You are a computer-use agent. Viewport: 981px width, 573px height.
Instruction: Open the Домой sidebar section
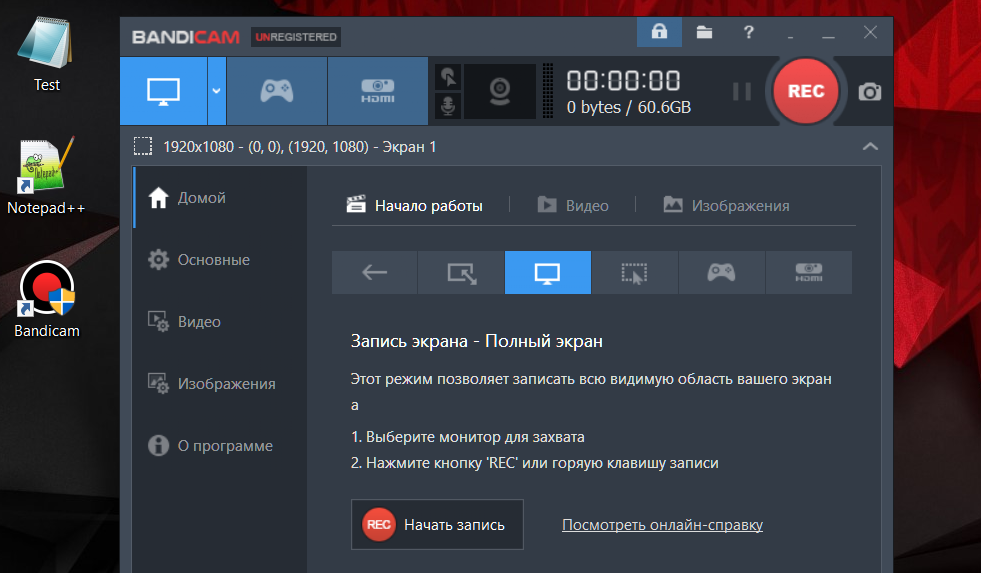pyautogui.click(x=220, y=198)
